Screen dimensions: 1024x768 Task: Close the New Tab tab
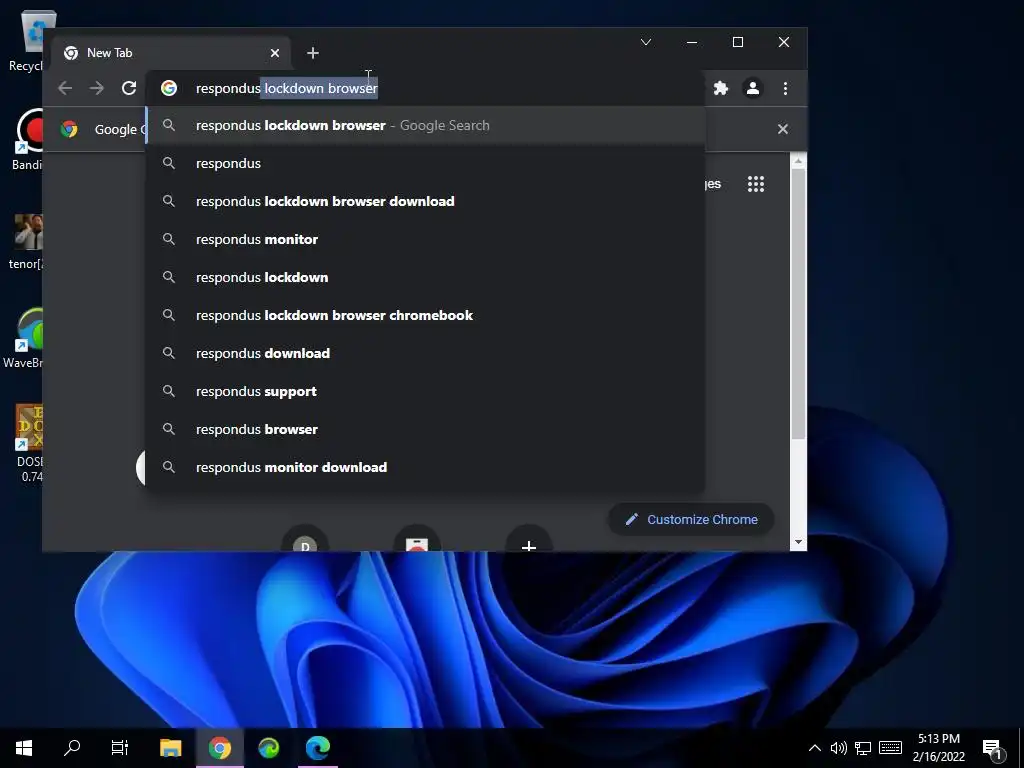(x=275, y=53)
